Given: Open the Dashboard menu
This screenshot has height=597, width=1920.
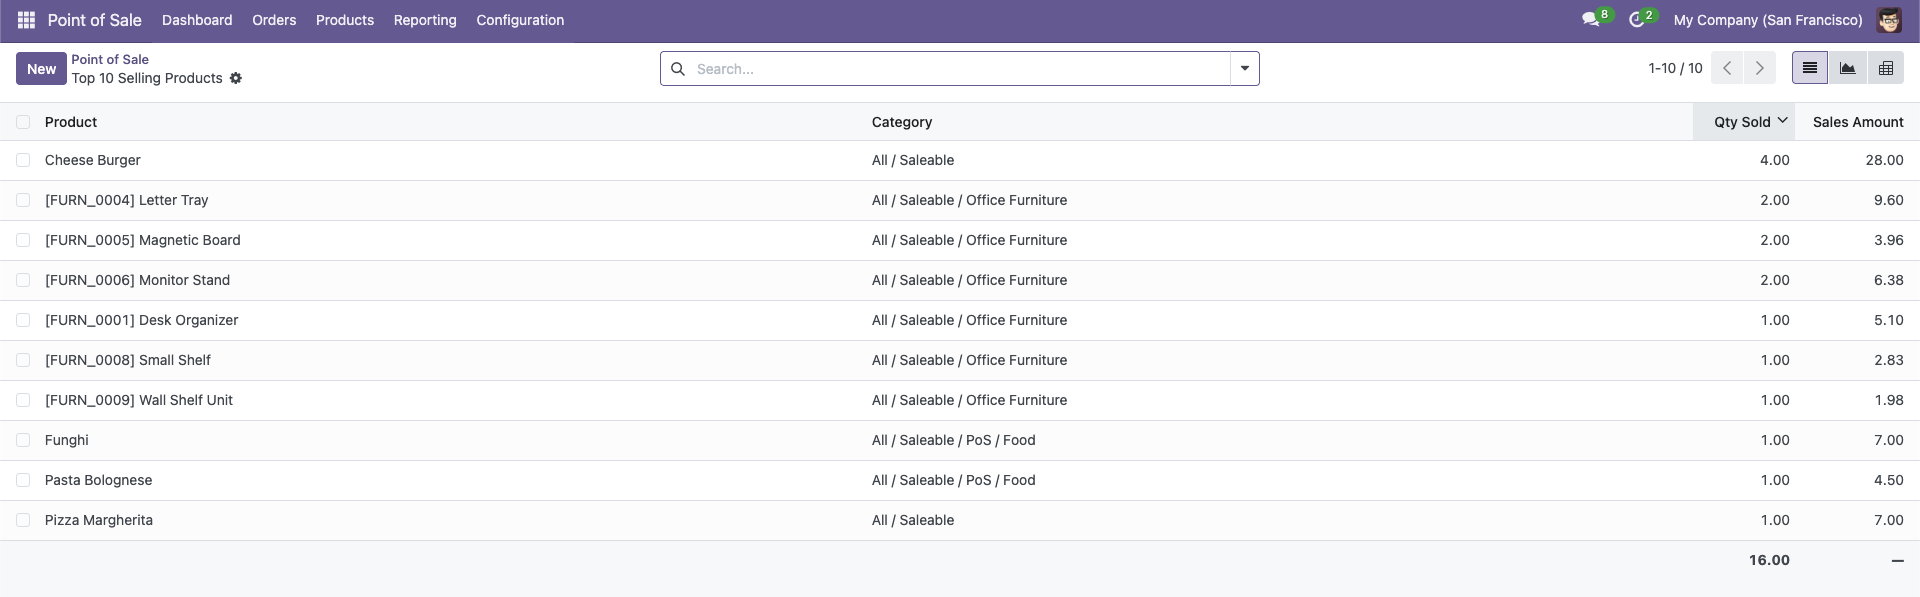Looking at the screenshot, I should [x=197, y=20].
